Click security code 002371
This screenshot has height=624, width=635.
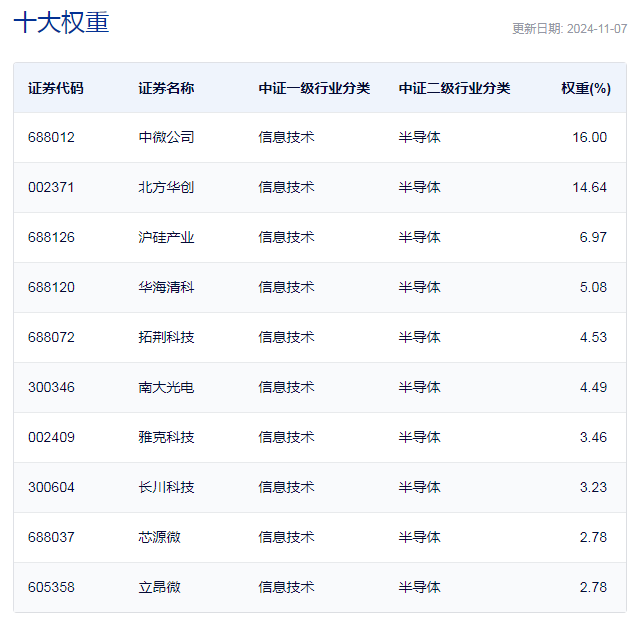[51, 187]
